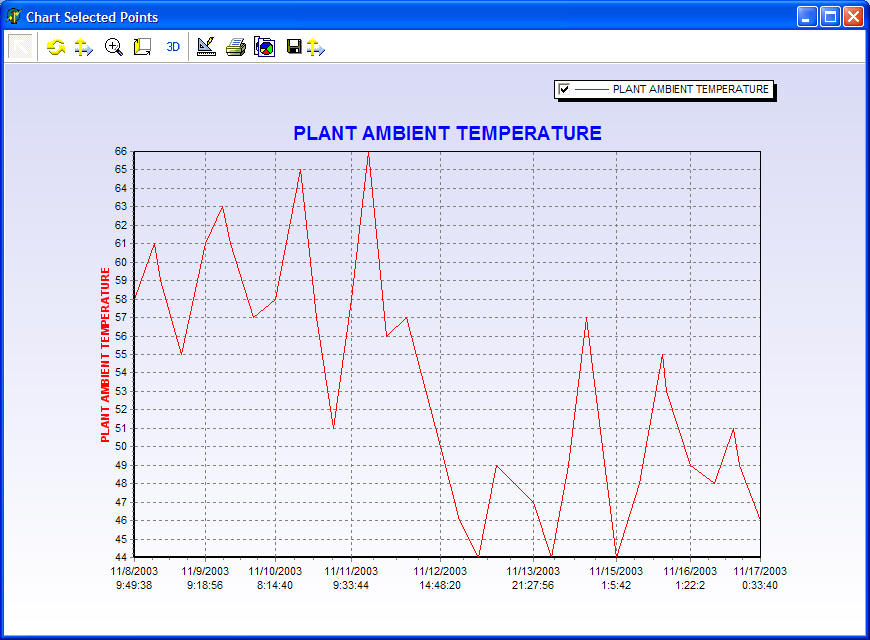Click the last yellow arrows icon
870x640 pixels.
316,47
